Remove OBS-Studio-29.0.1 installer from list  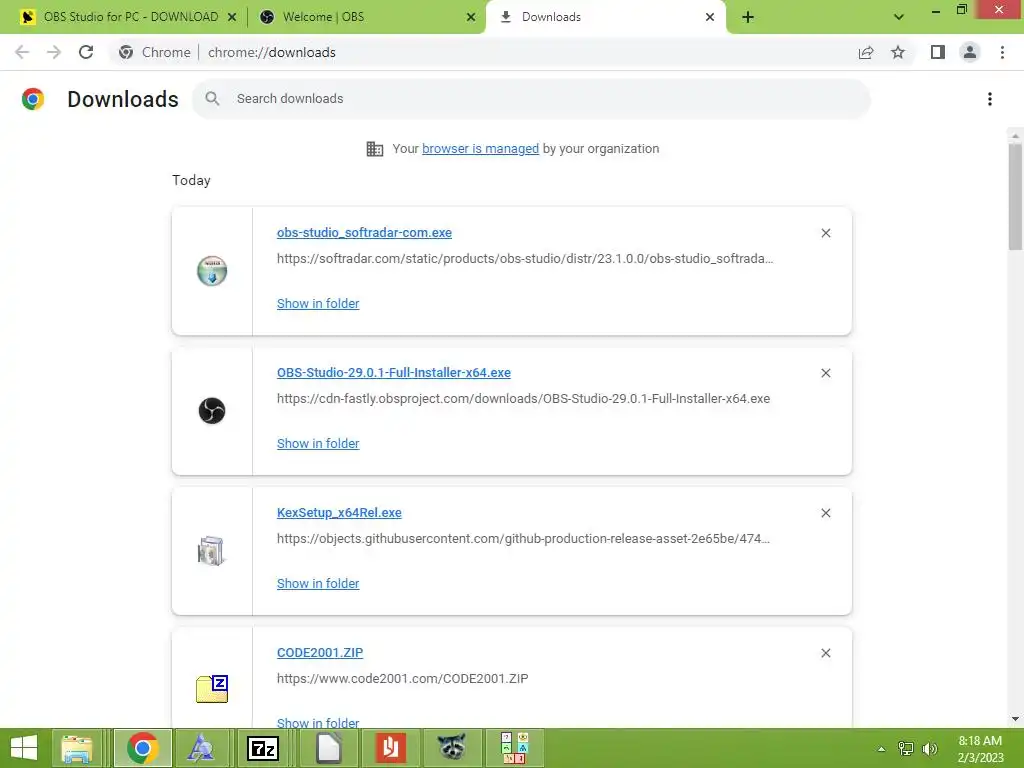pos(826,373)
